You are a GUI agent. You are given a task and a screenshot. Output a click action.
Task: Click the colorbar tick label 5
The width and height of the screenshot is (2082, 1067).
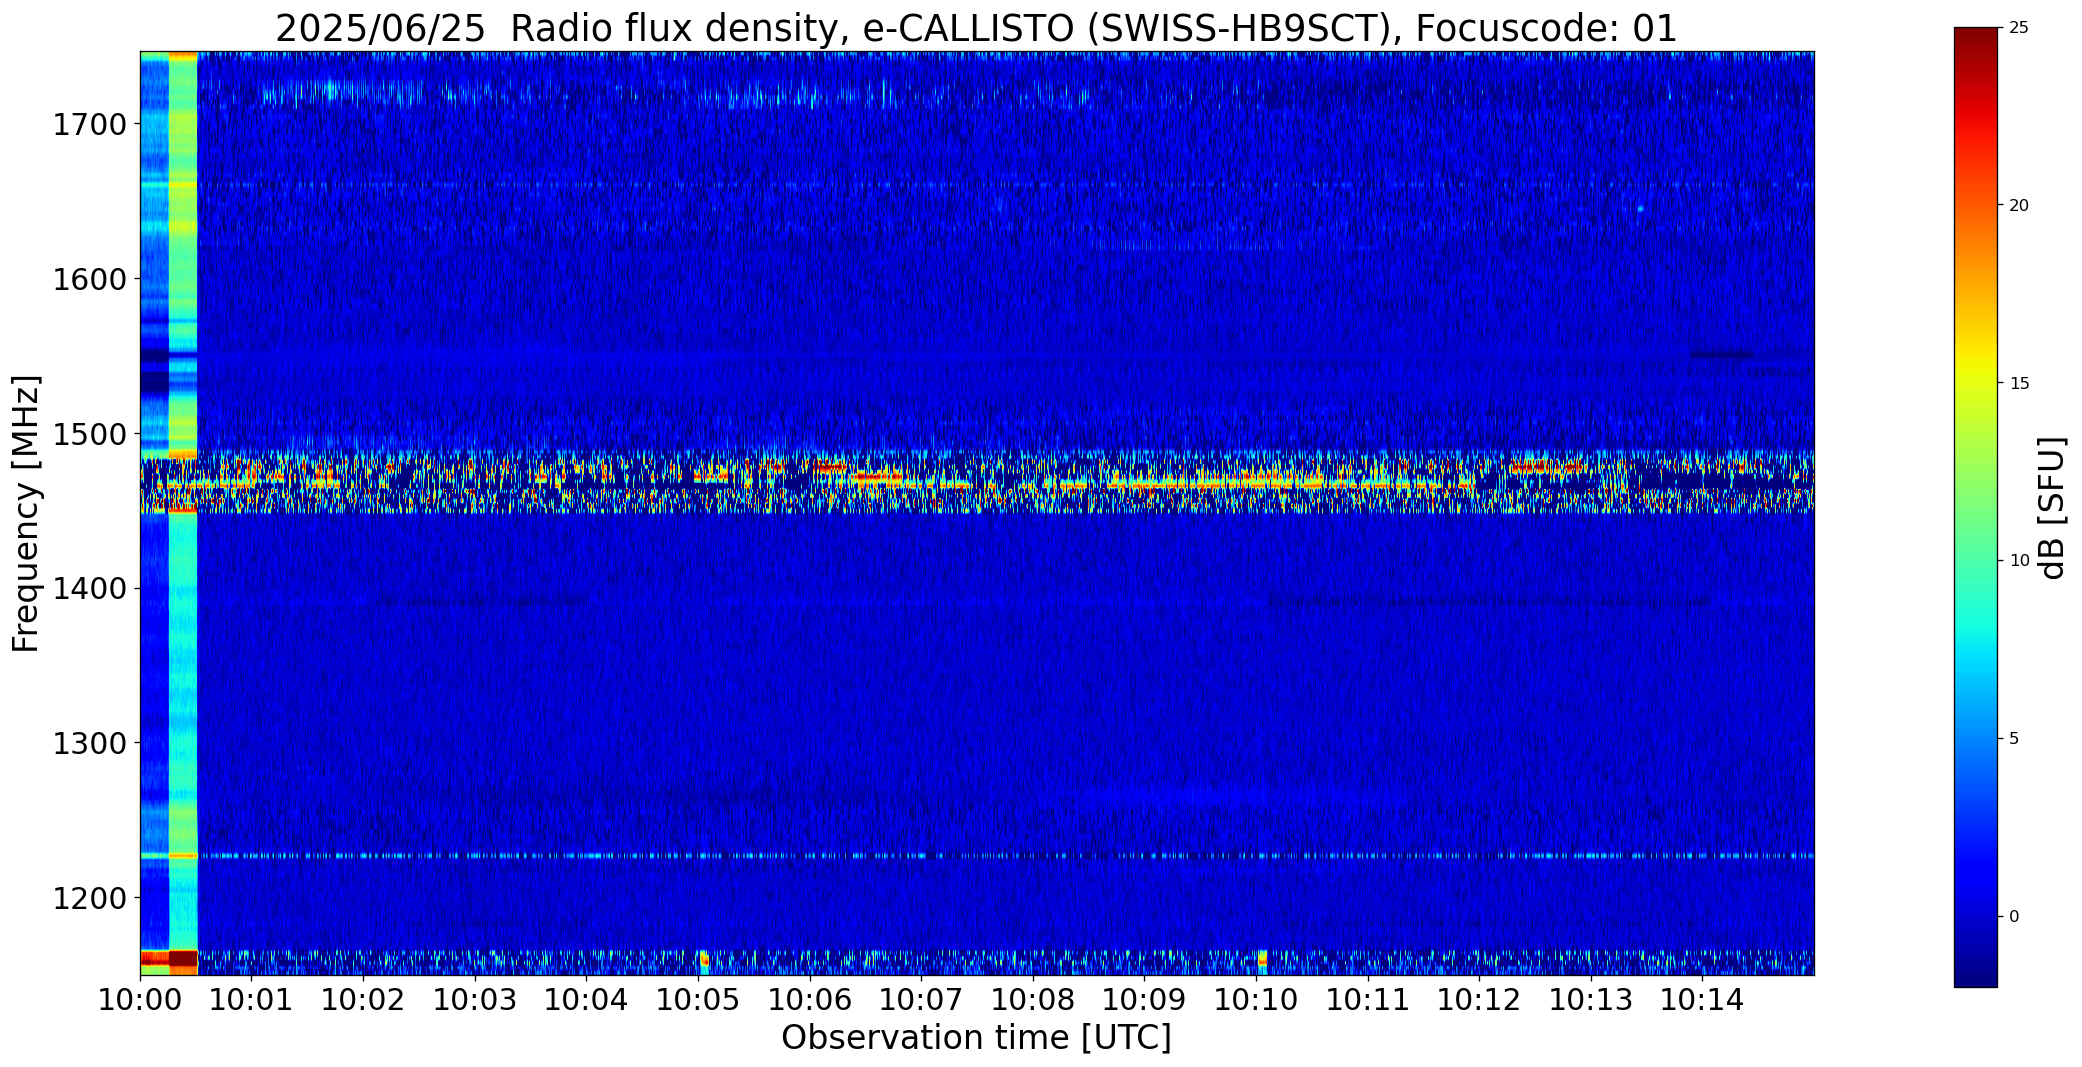(2013, 739)
